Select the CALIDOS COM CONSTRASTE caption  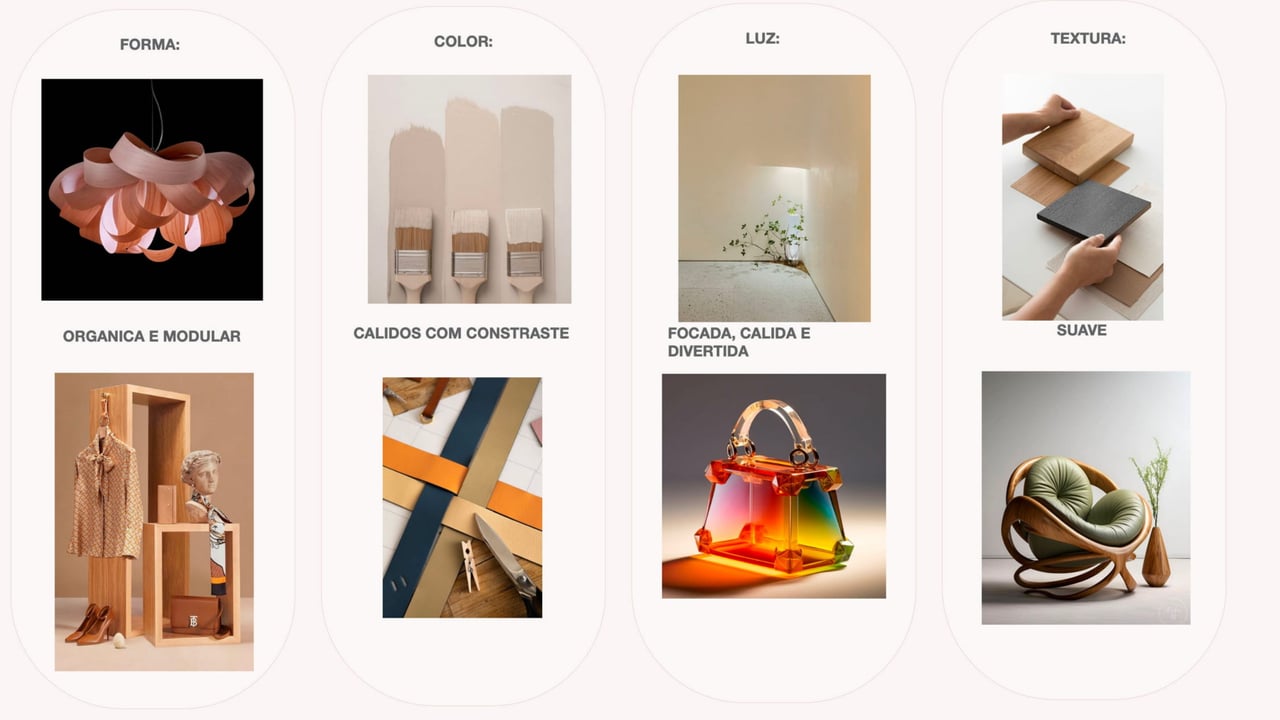coord(461,334)
